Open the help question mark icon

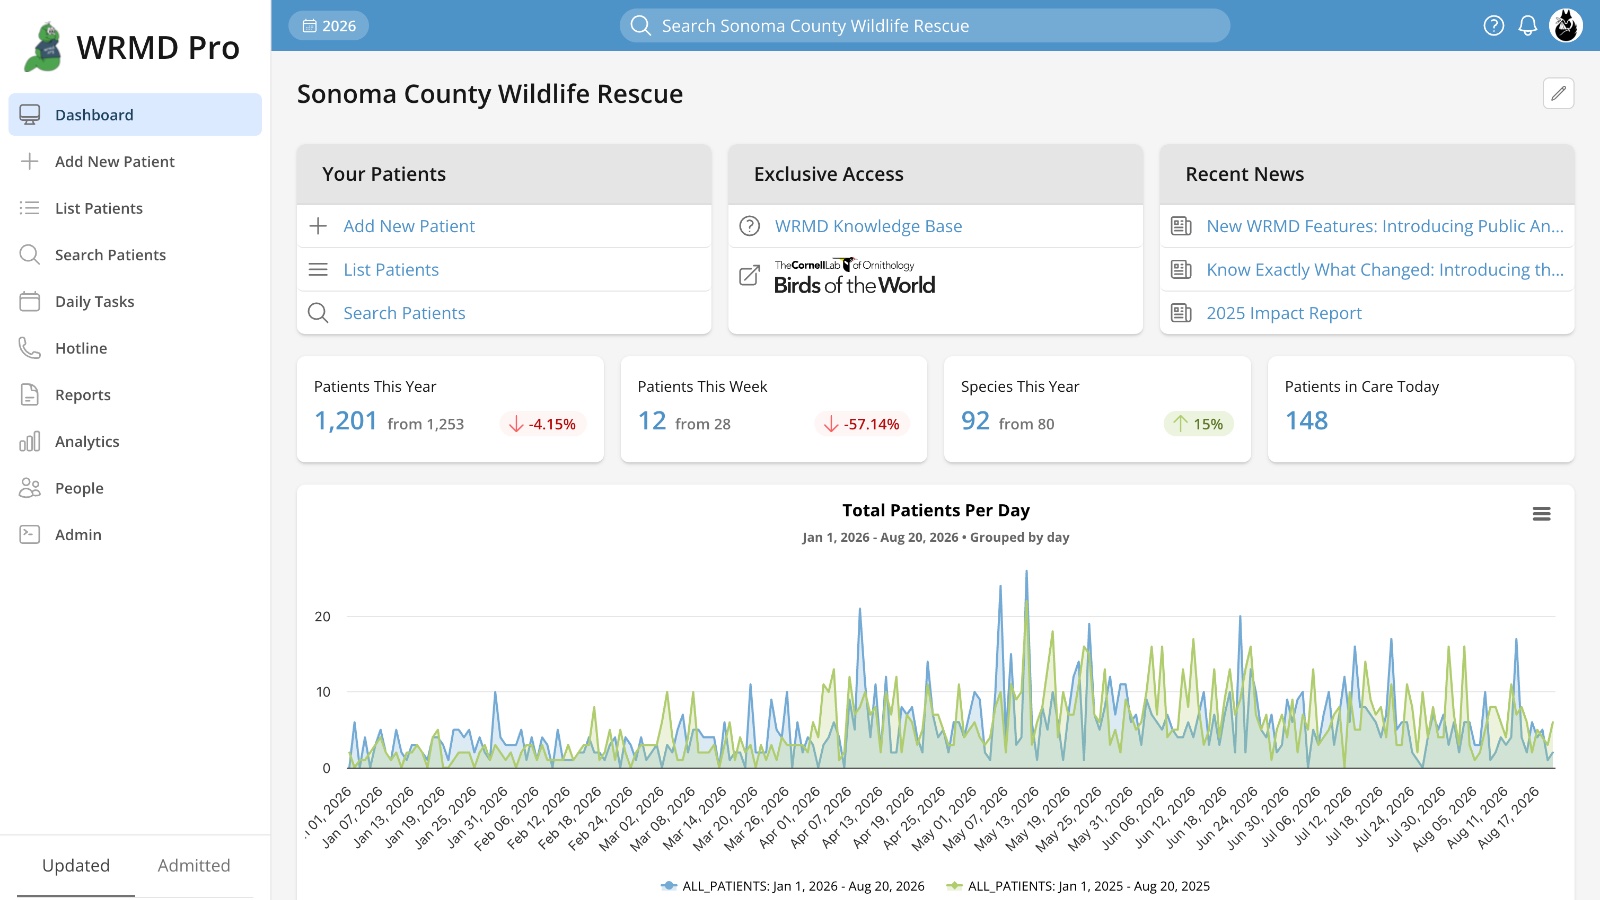[x=1493, y=26]
